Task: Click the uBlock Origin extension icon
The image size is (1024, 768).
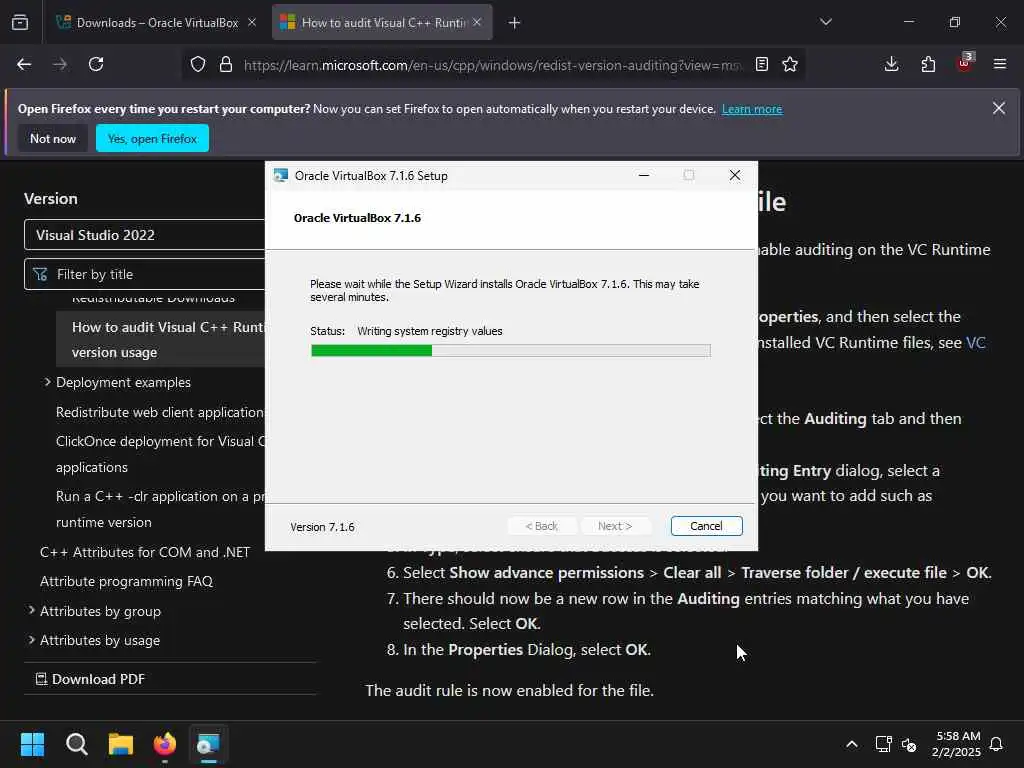Action: pyautogui.click(x=965, y=63)
